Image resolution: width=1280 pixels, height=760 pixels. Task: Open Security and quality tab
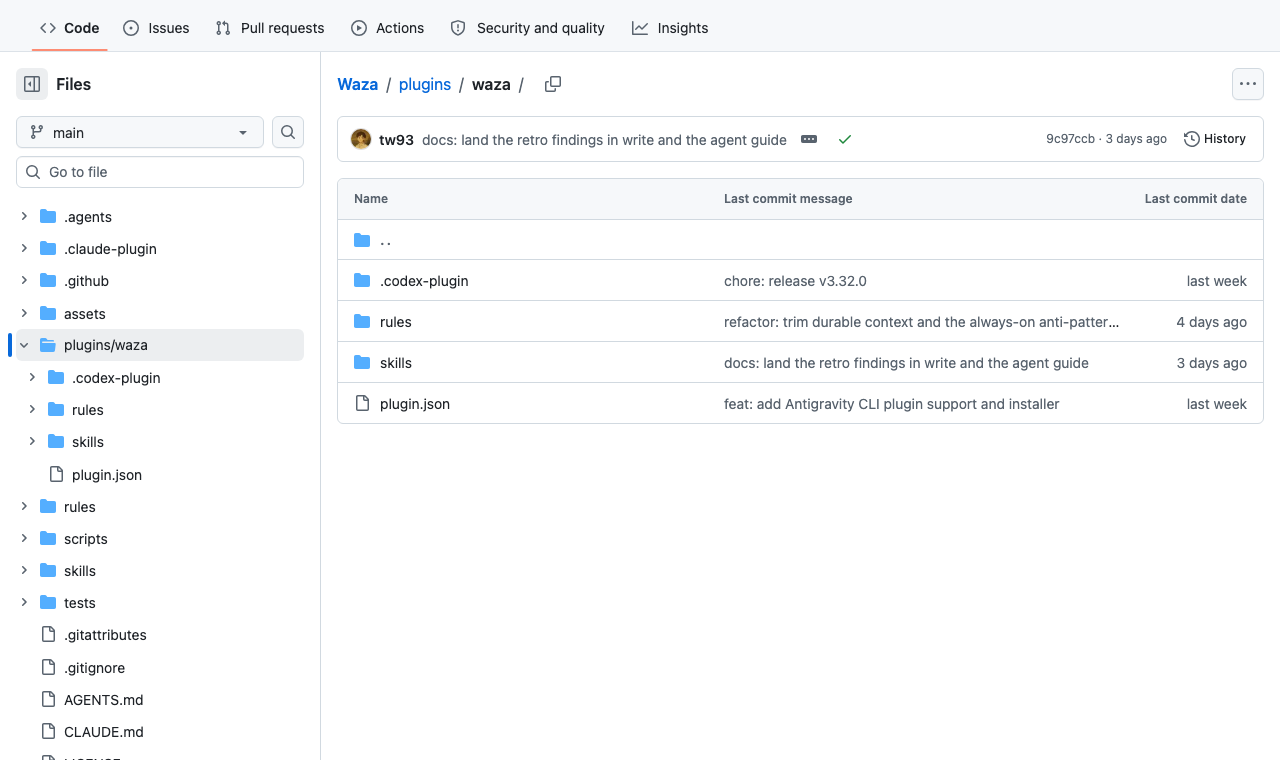[527, 28]
